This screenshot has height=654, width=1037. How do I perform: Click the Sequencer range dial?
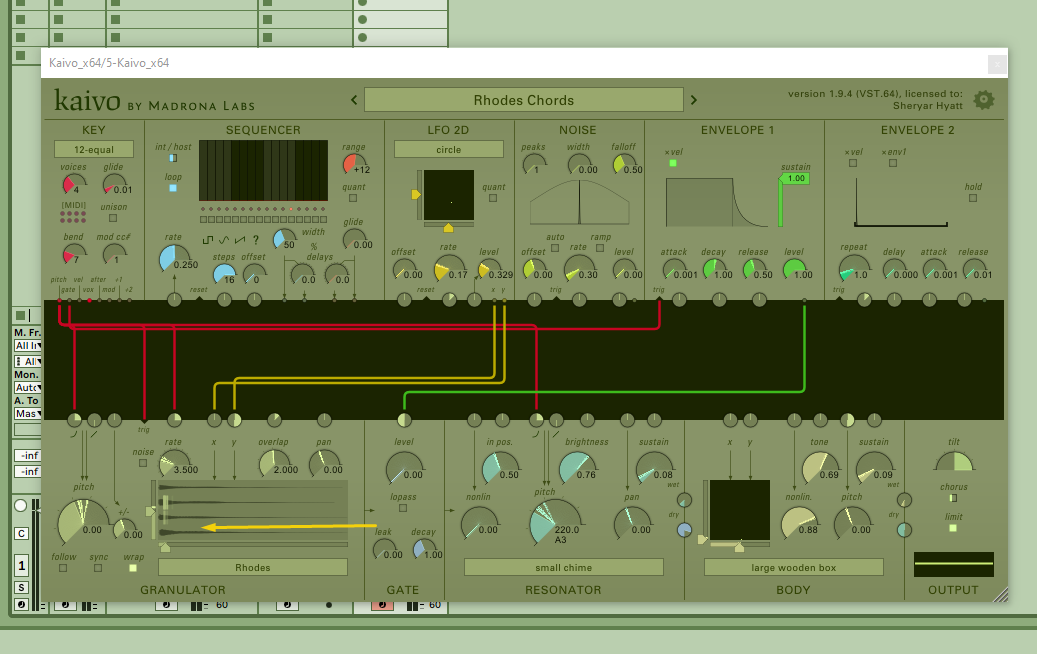[354, 164]
